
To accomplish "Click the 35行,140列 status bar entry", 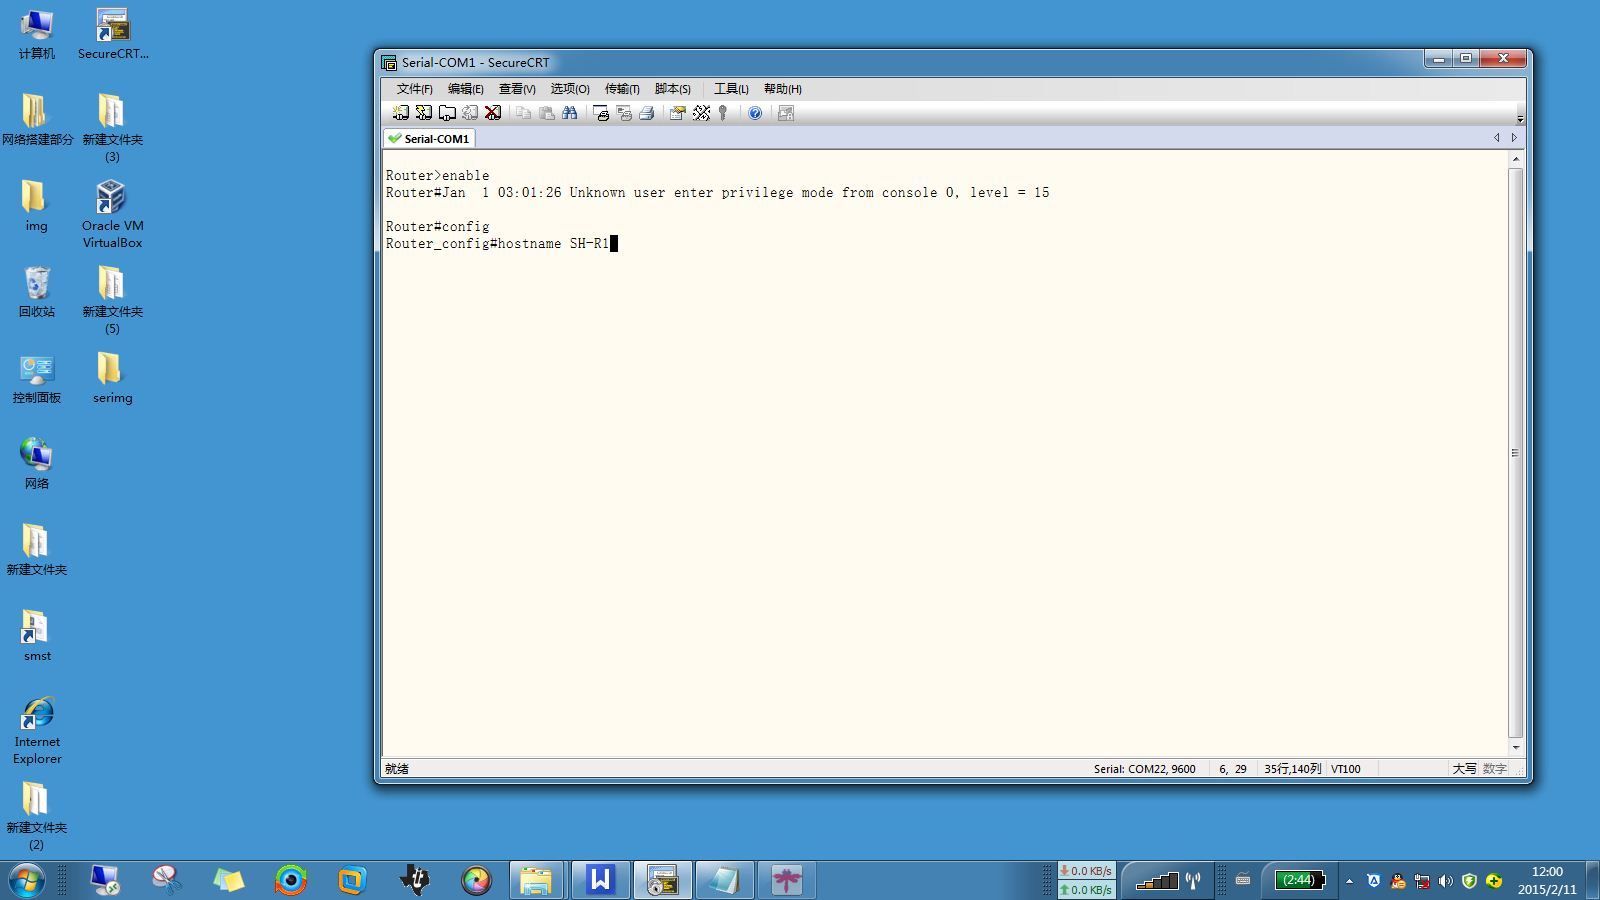I will (1292, 769).
